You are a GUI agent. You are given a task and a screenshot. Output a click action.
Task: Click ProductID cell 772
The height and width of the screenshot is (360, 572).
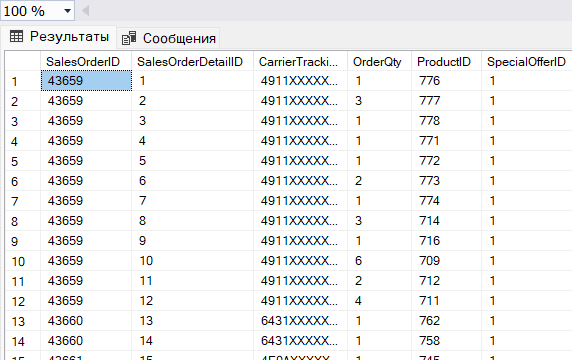coord(447,161)
